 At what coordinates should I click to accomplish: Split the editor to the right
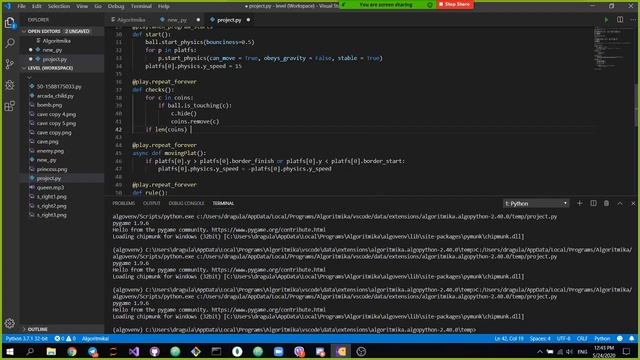pyautogui.click(x=620, y=20)
